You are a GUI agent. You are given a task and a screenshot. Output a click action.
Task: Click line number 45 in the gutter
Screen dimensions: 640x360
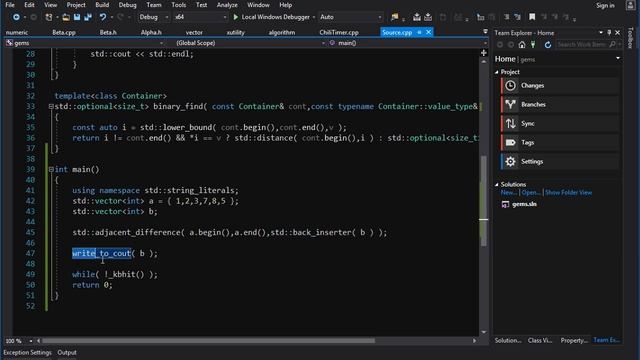[x=30, y=233]
